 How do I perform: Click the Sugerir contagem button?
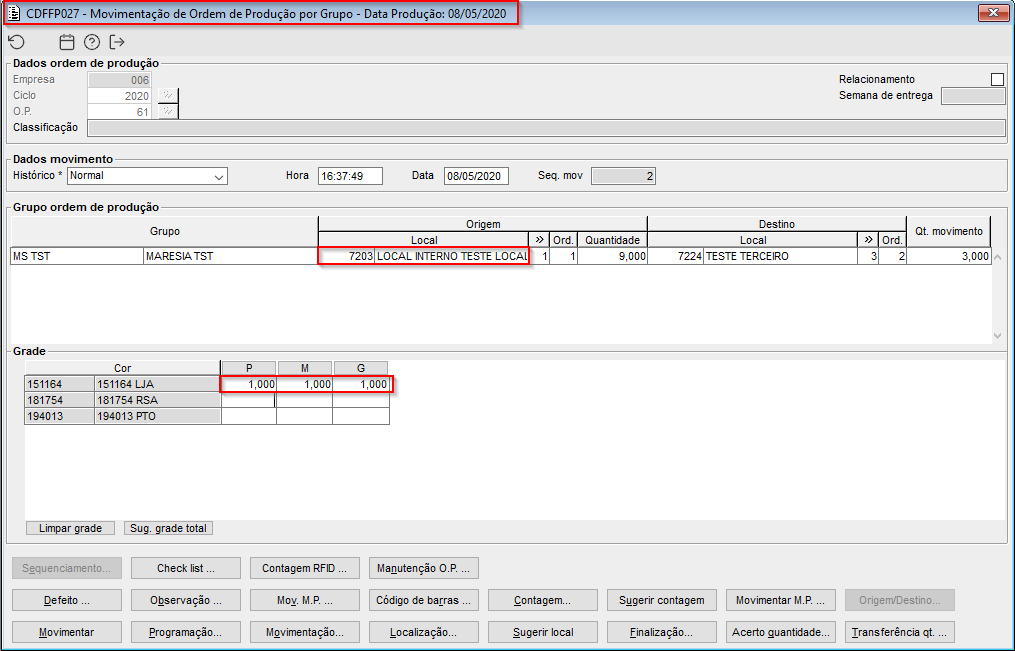click(x=662, y=600)
